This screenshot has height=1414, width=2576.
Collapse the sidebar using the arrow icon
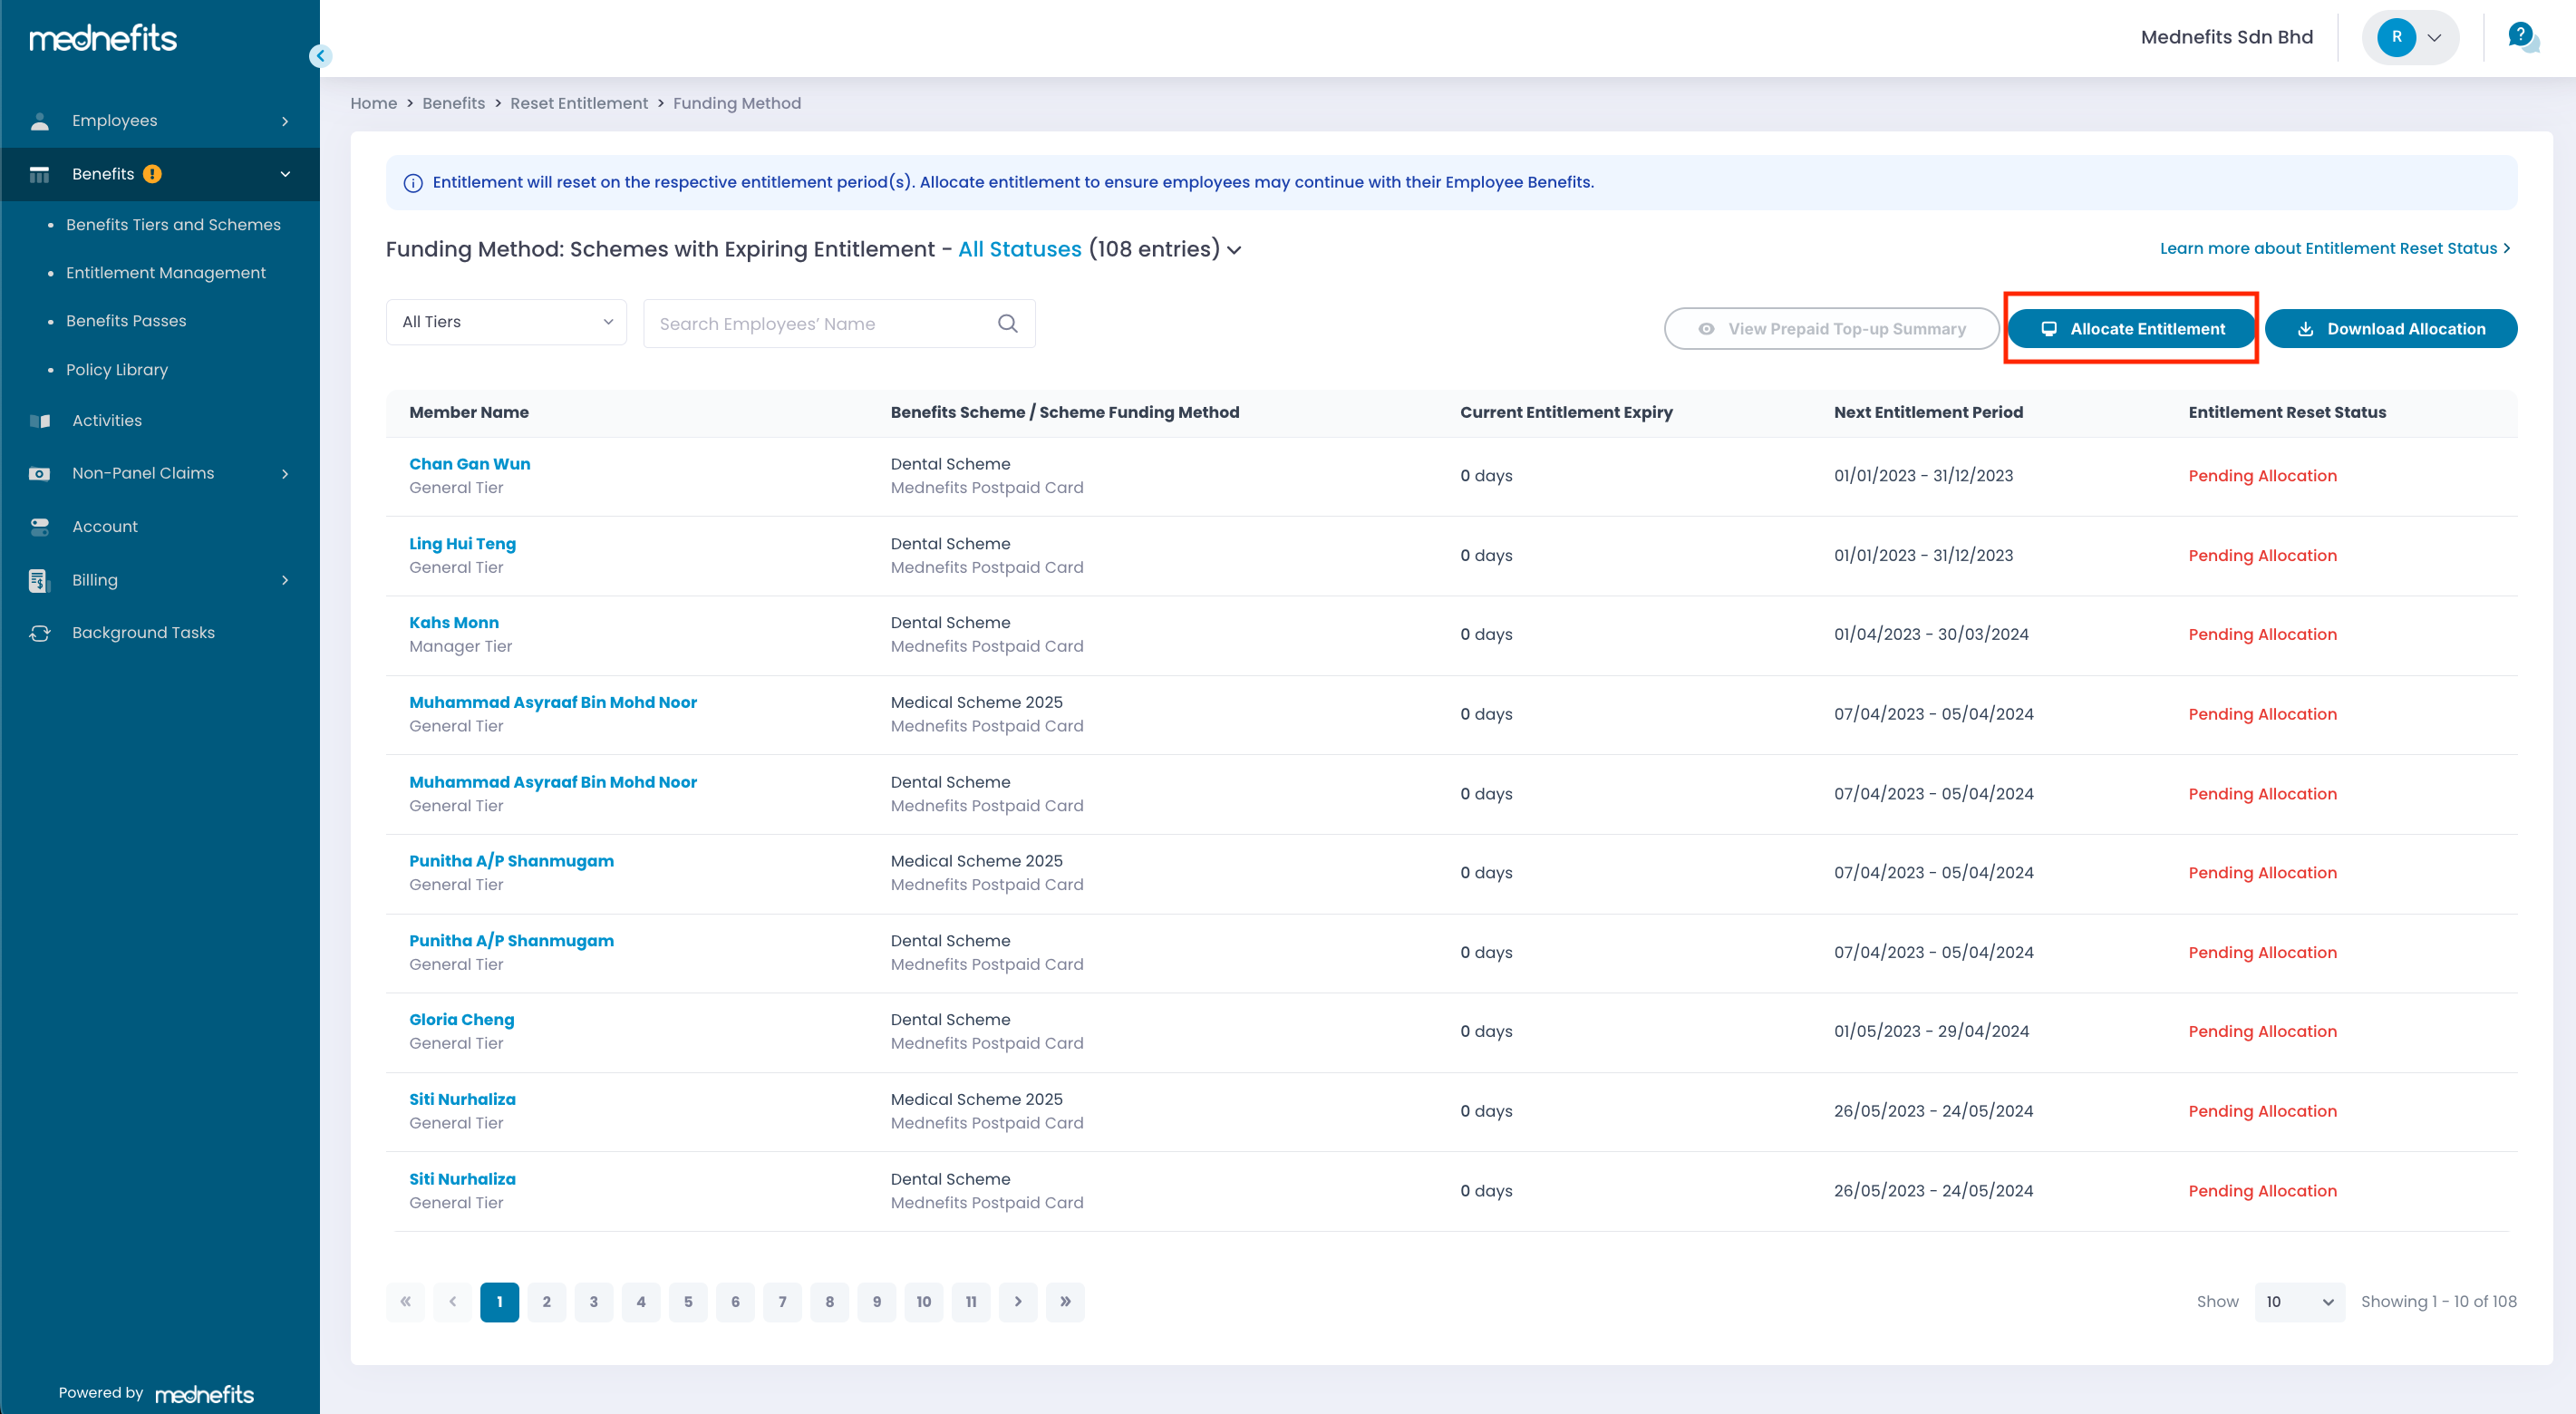click(320, 56)
